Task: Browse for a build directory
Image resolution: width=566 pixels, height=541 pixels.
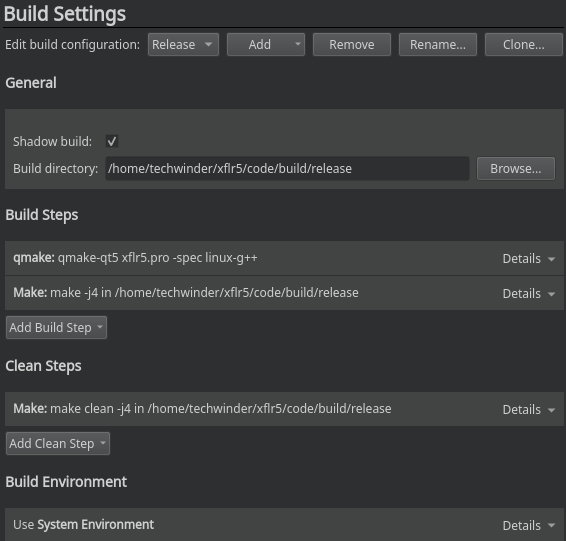Action: coord(515,169)
